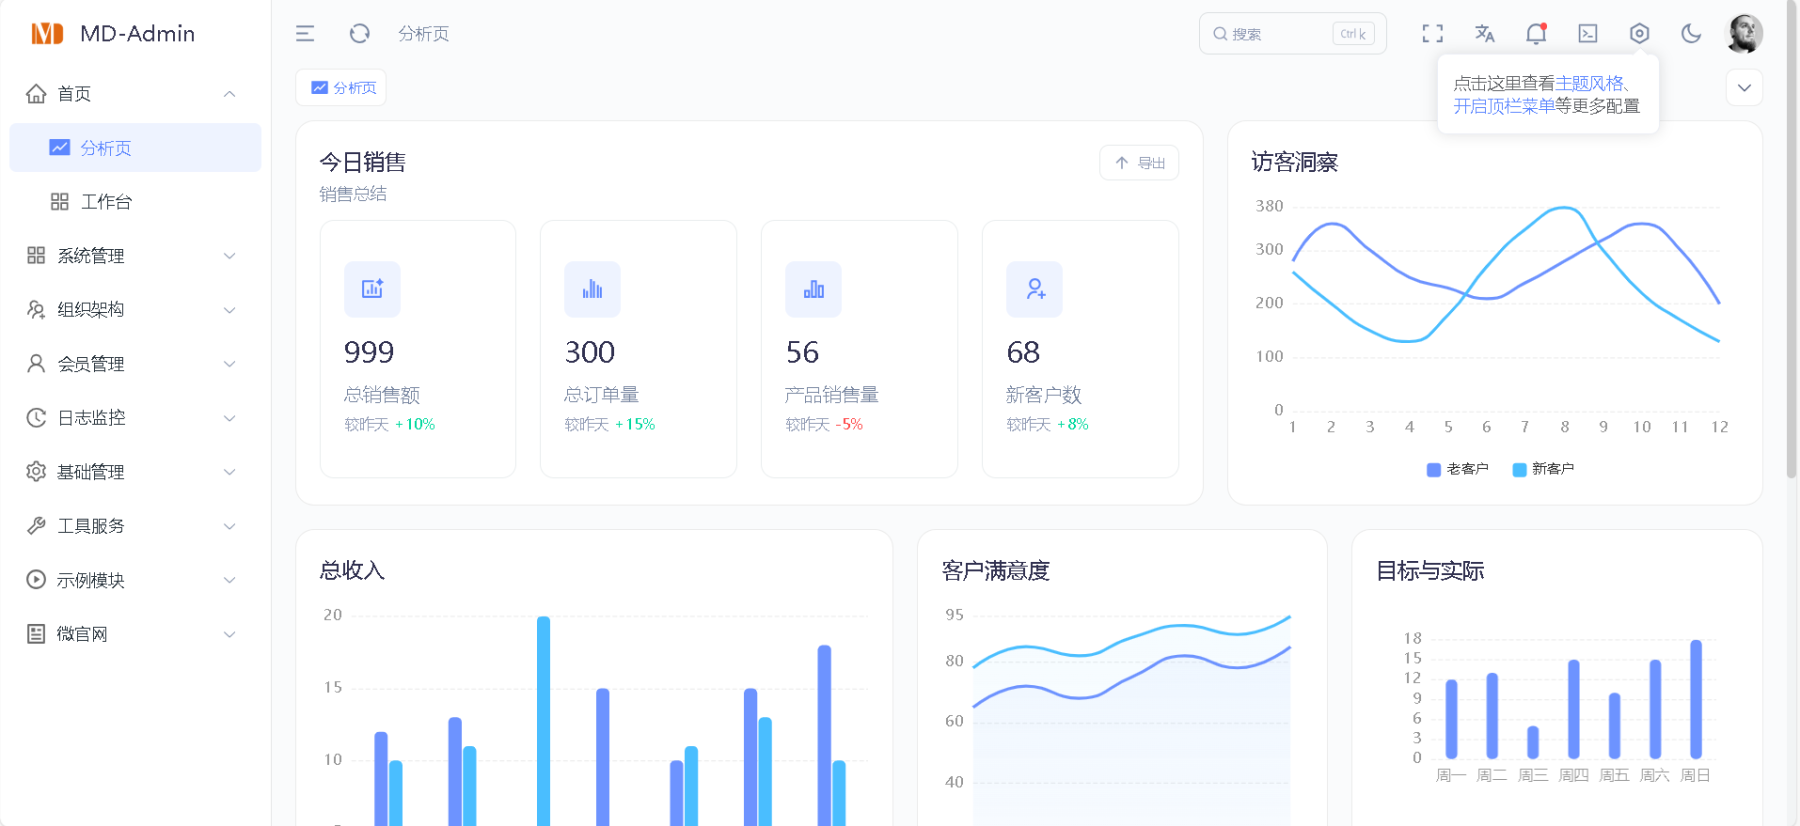Collapse sidebar with the hamburger menu icon

[305, 34]
